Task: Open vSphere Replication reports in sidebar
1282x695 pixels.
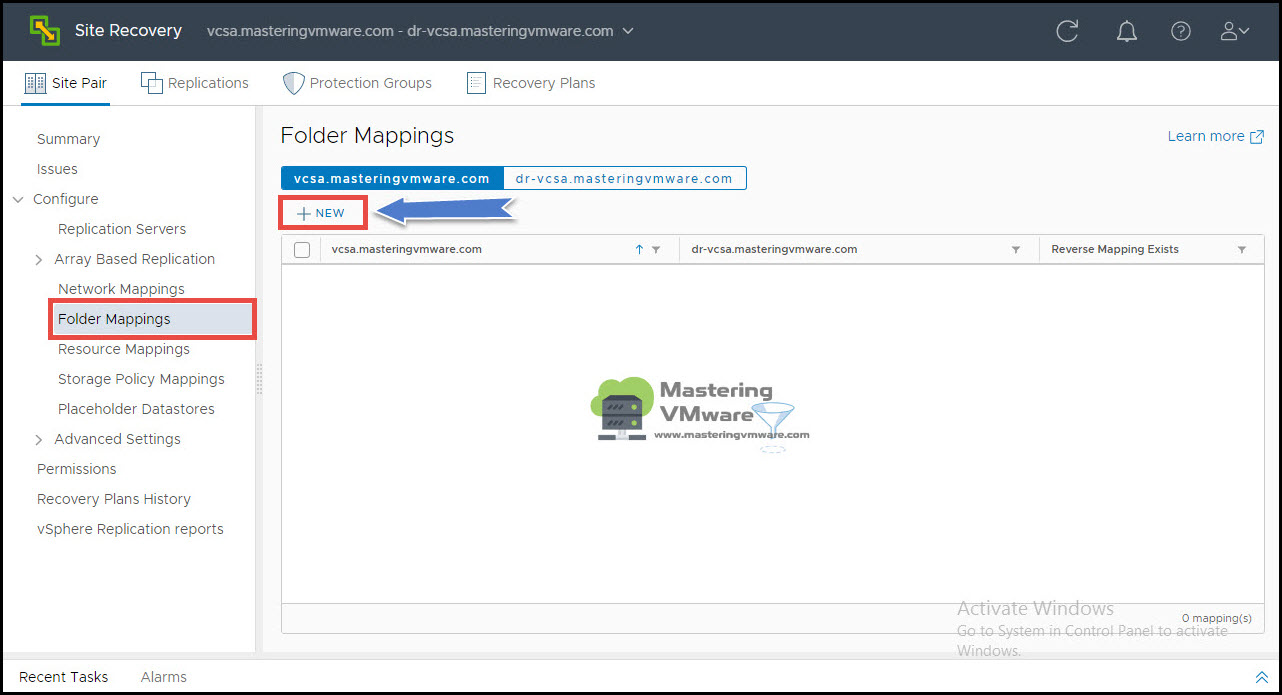Action: point(130,530)
